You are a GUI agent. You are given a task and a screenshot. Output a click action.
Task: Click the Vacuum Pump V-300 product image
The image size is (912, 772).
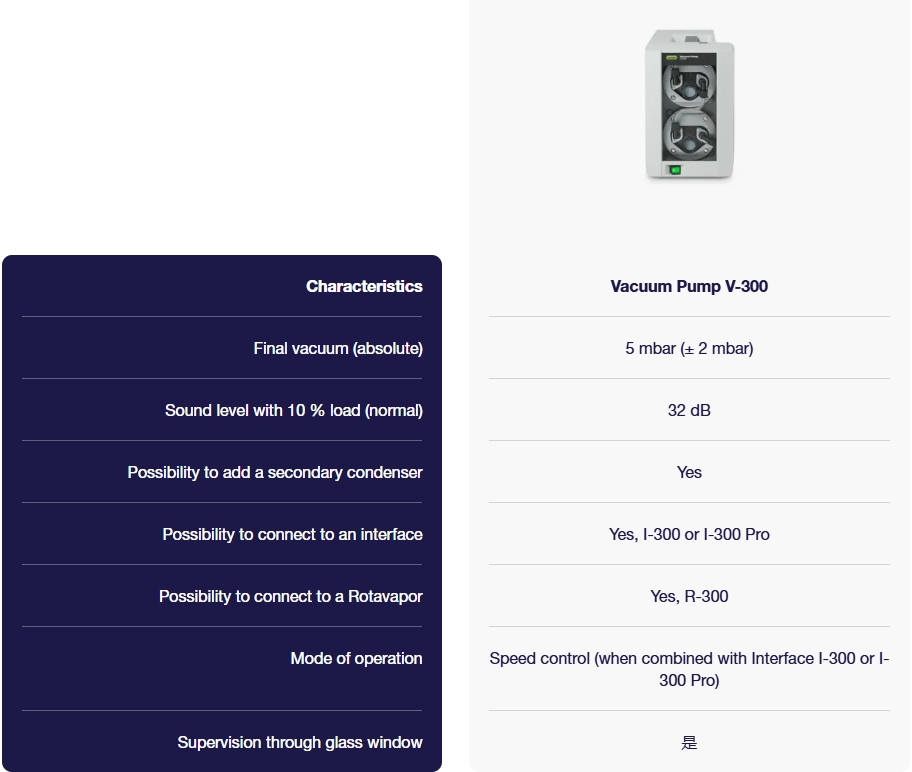(x=689, y=105)
